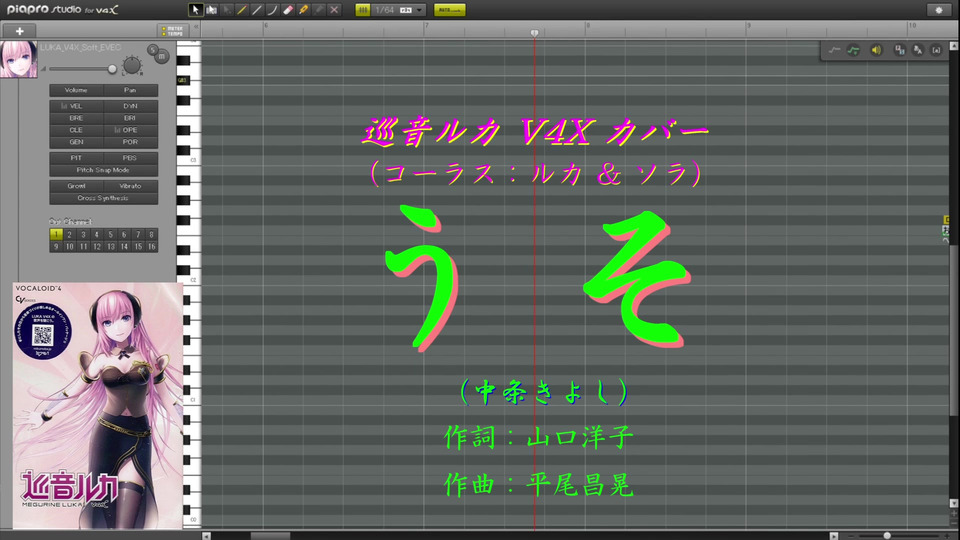The height and width of the screenshot is (540, 960).
Task: Select channel 8
Action: click(151, 234)
